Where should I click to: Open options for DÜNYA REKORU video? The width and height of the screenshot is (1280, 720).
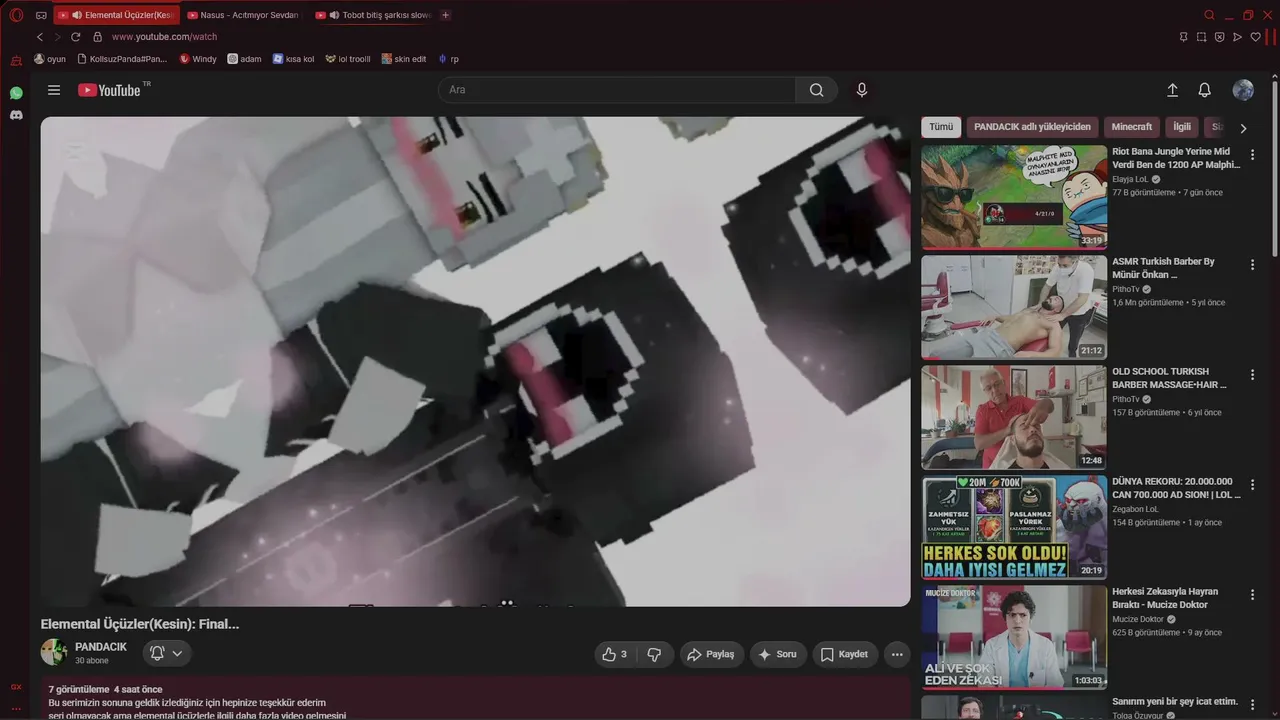coord(1252,485)
